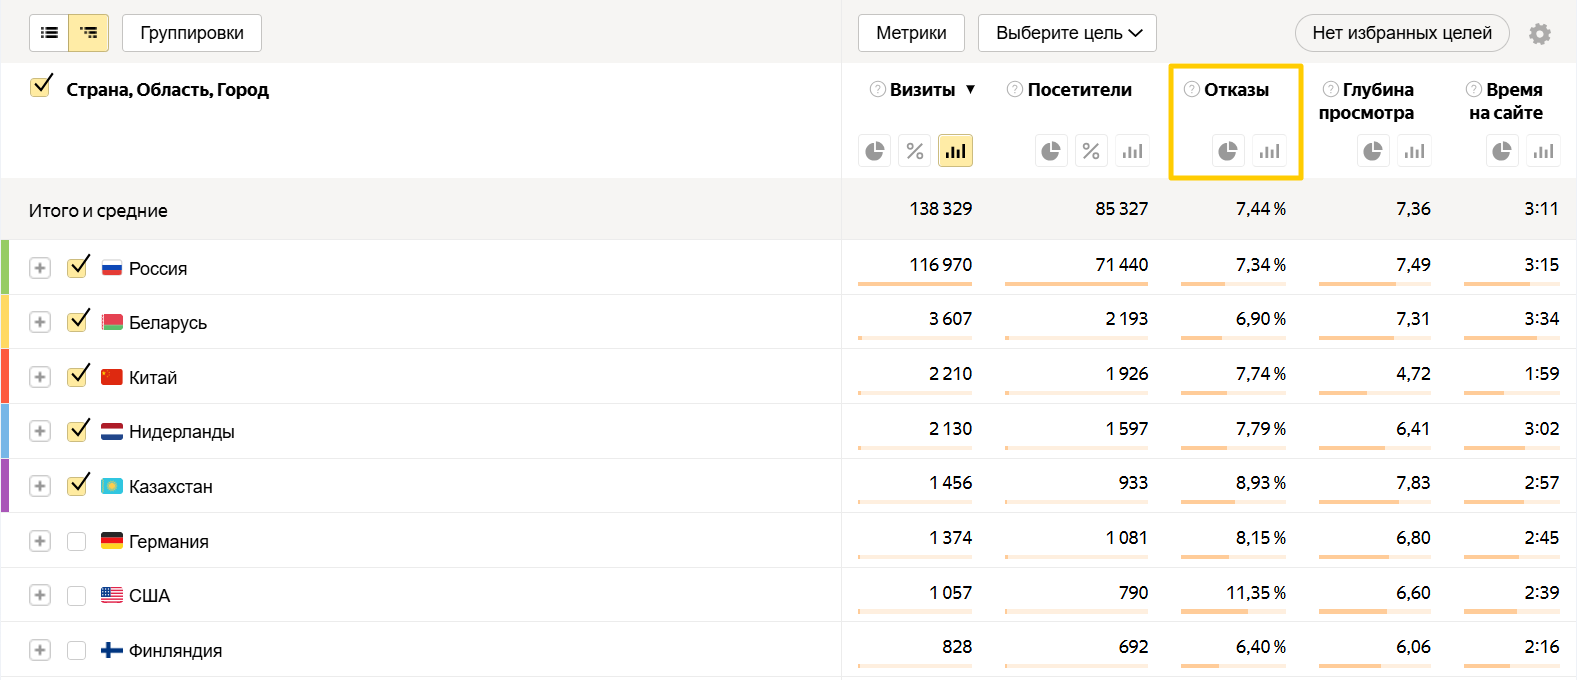Click help icon next to Глубина просмотра

1330,90
